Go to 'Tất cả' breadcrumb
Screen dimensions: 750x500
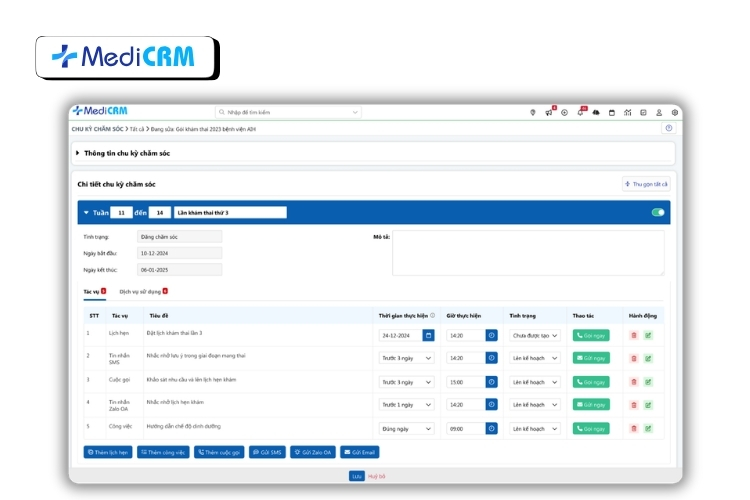[137, 129]
